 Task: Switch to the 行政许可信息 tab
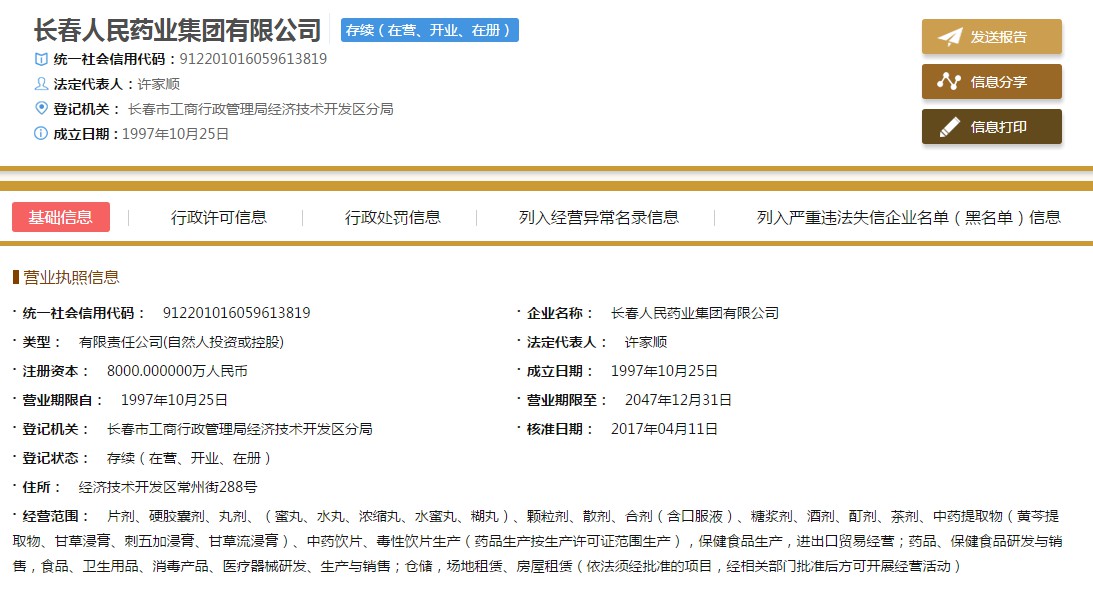pos(219,217)
